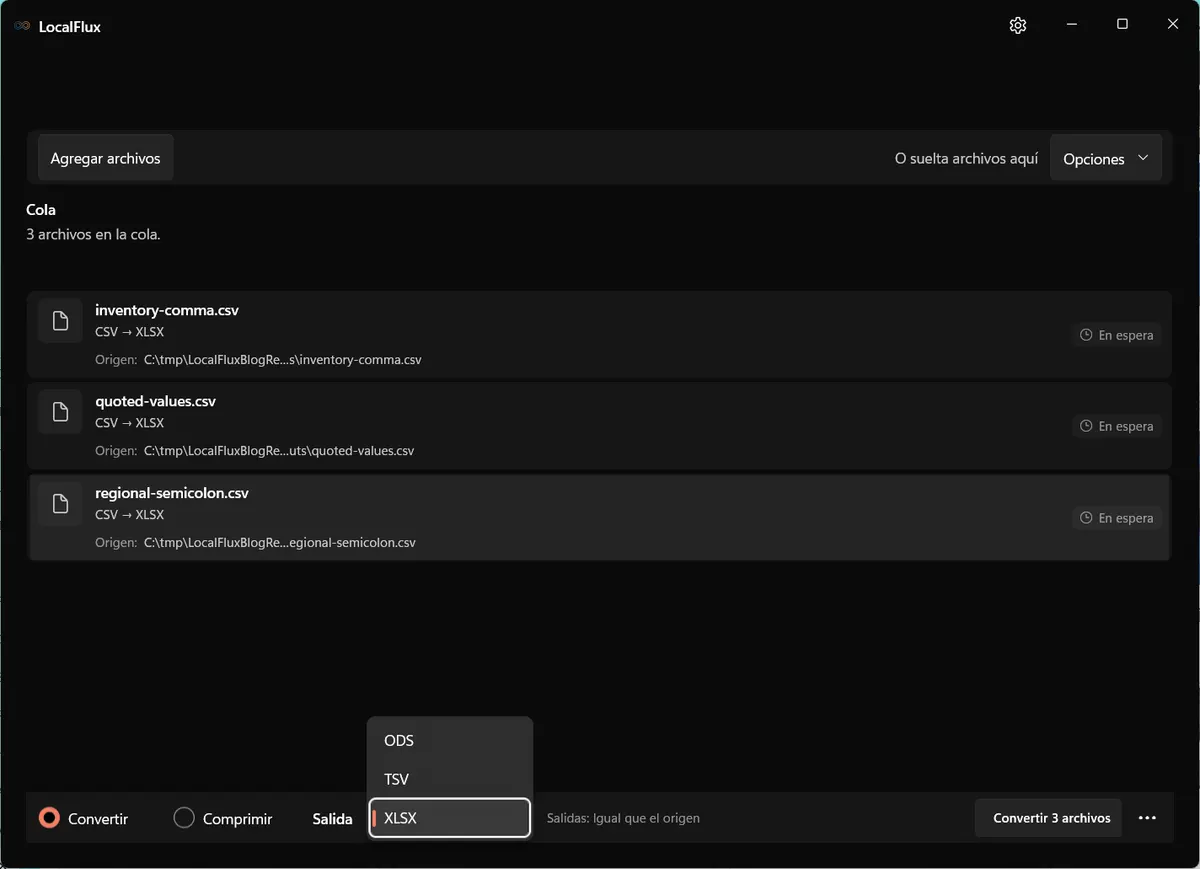Click the clock icon on regional-semicolon.csv status
The height and width of the screenshot is (869, 1200).
[x=1086, y=518]
